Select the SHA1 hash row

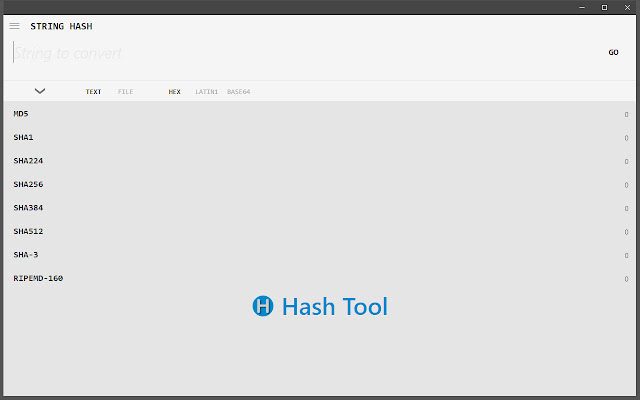coord(320,138)
